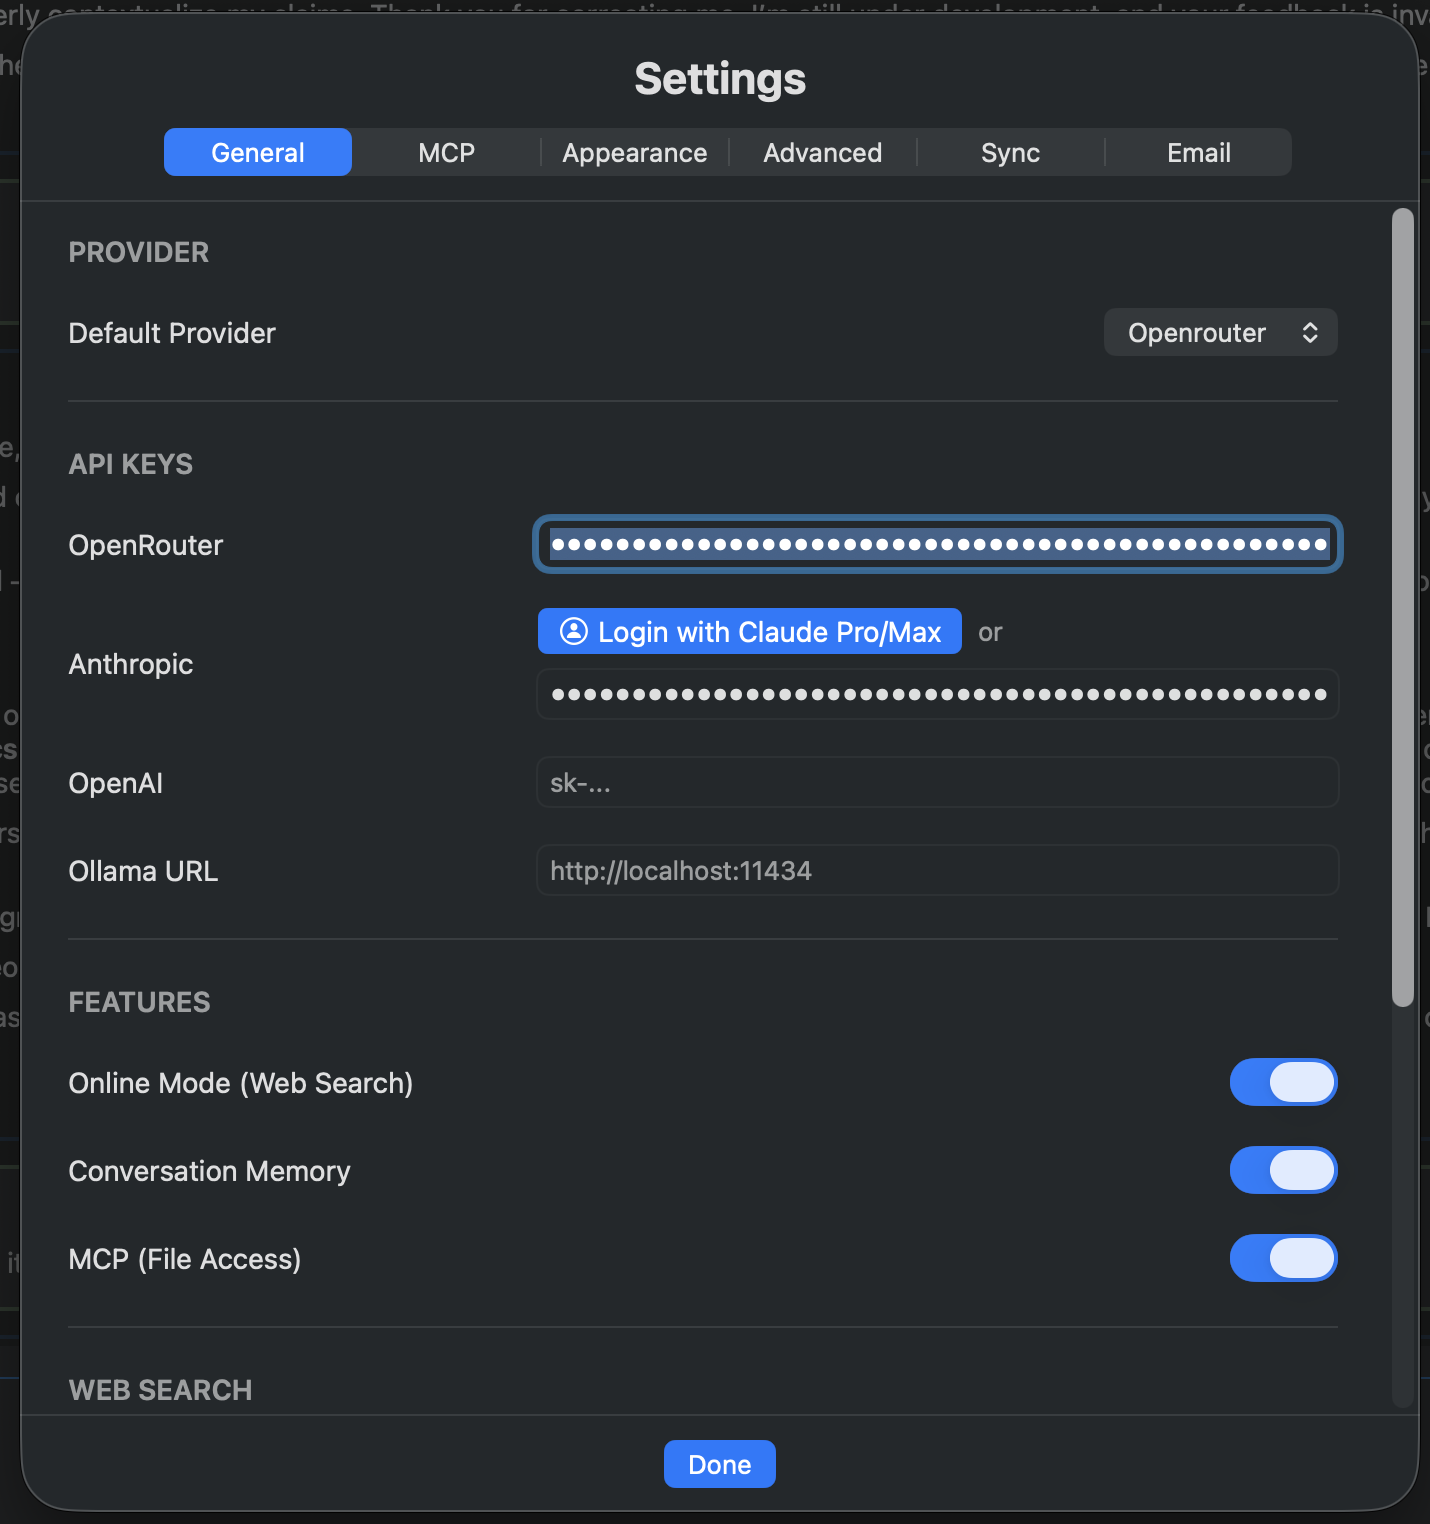The width and height of the screenshot is (1430, 1524).
Task: Toggle MCP File Access off
Action: tap(1283, 1259)
